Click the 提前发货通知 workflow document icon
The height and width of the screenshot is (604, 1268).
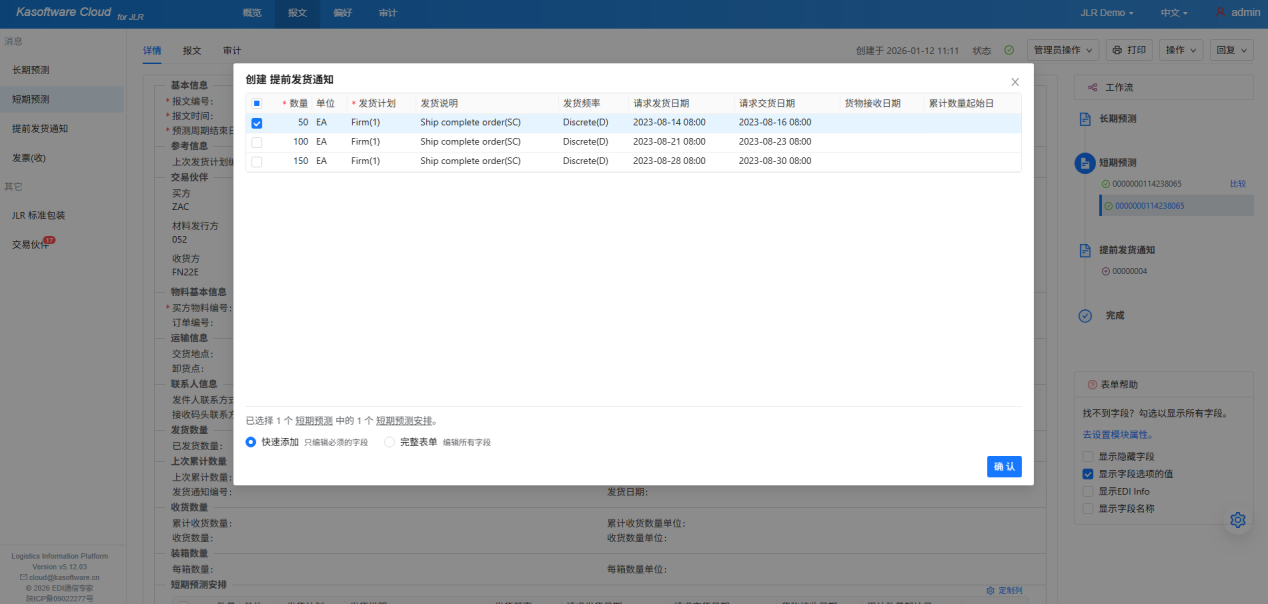click(1085, 250)
